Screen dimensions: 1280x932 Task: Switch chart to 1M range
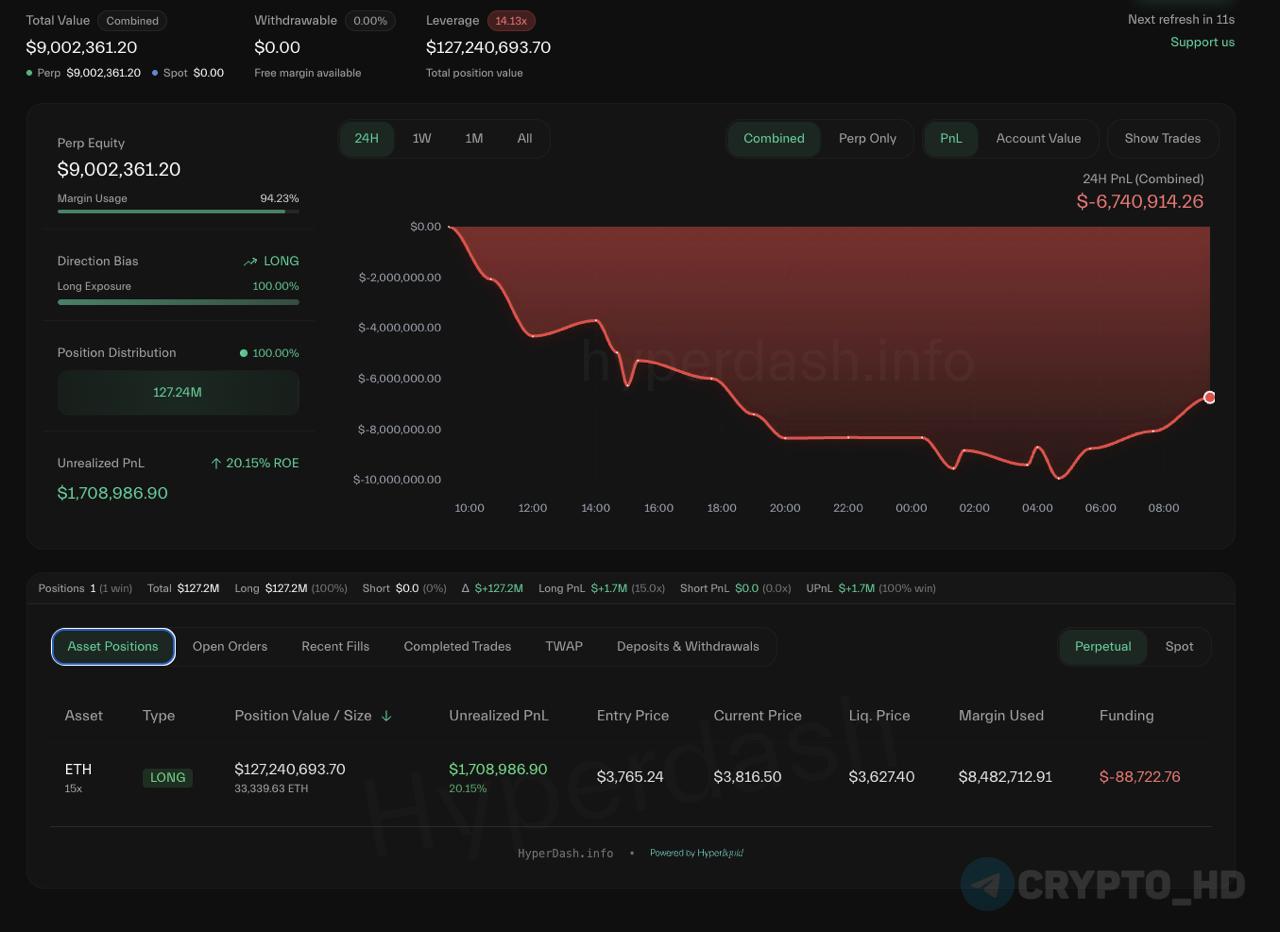pyautogui.click(x=474, y=138)
